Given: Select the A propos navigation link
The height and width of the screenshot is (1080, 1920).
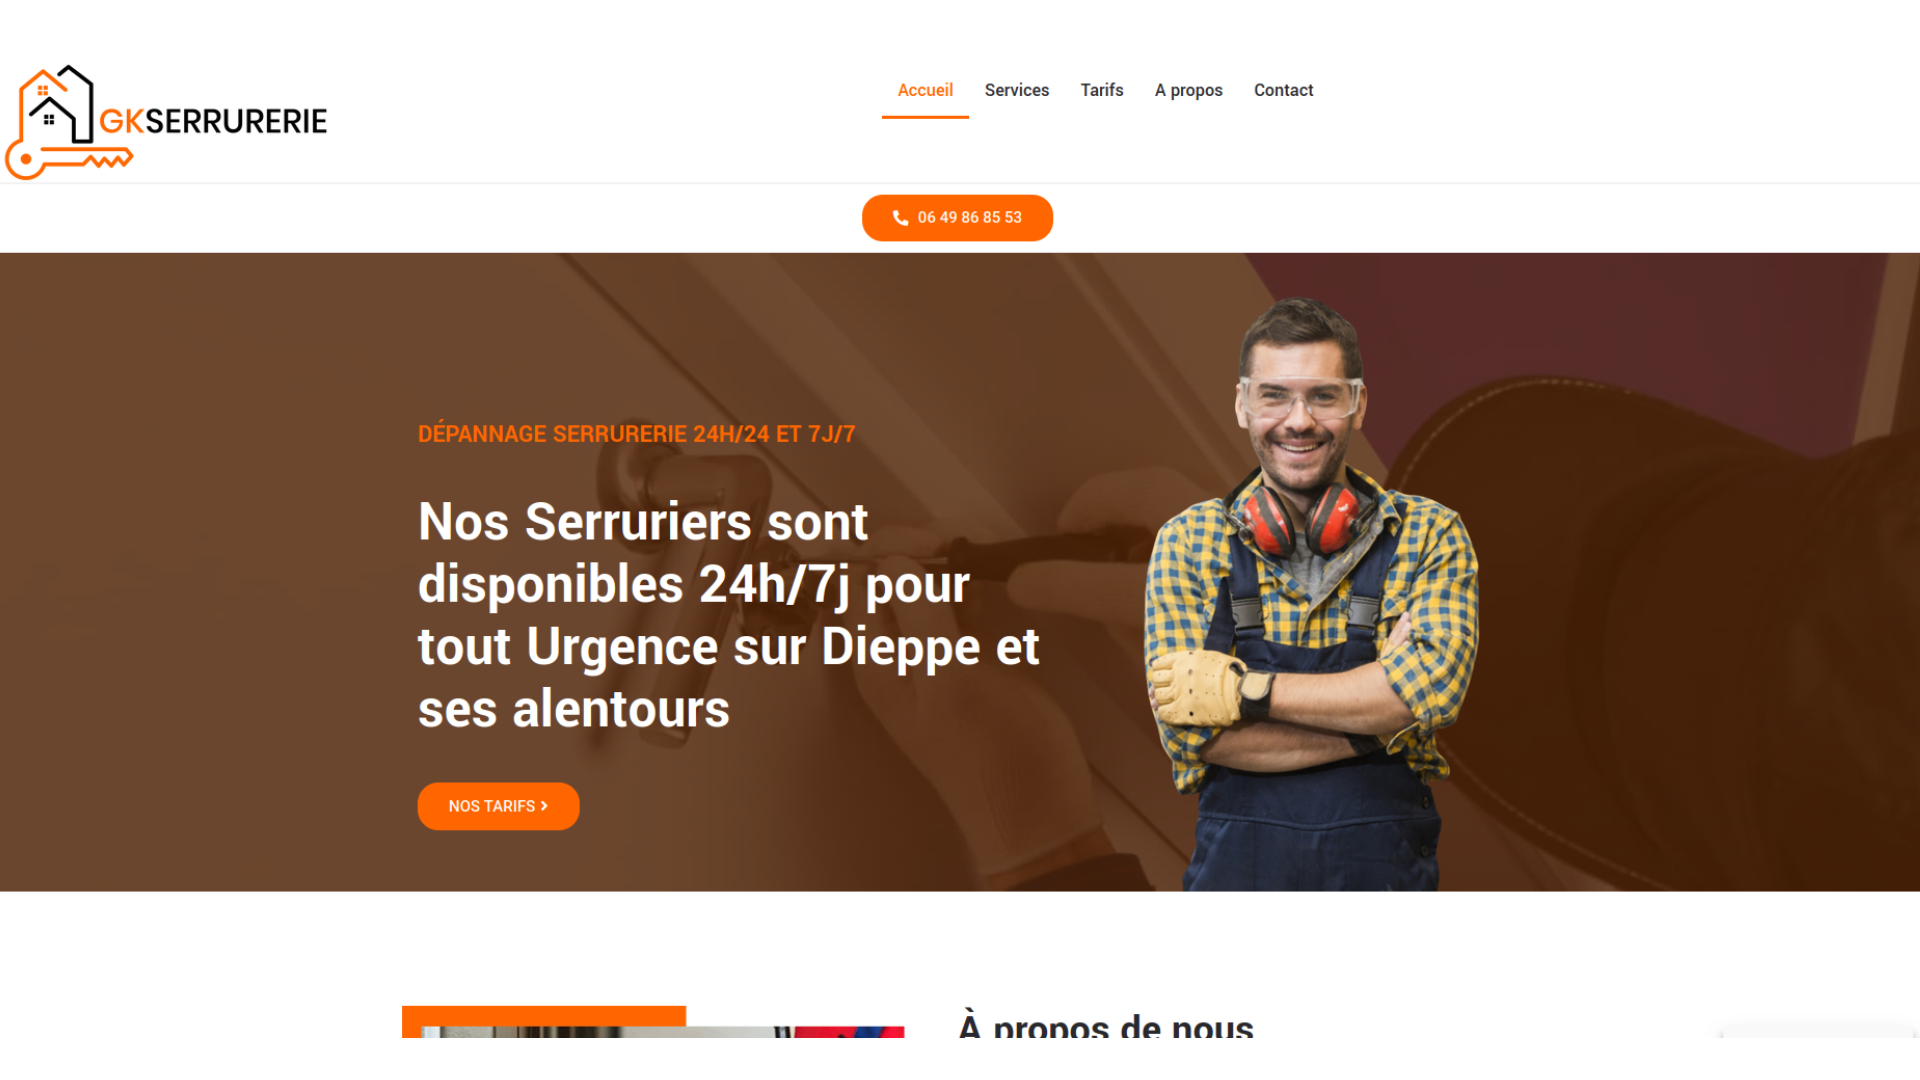Looking at the screenshot, I should click(x=1188, y=90).
